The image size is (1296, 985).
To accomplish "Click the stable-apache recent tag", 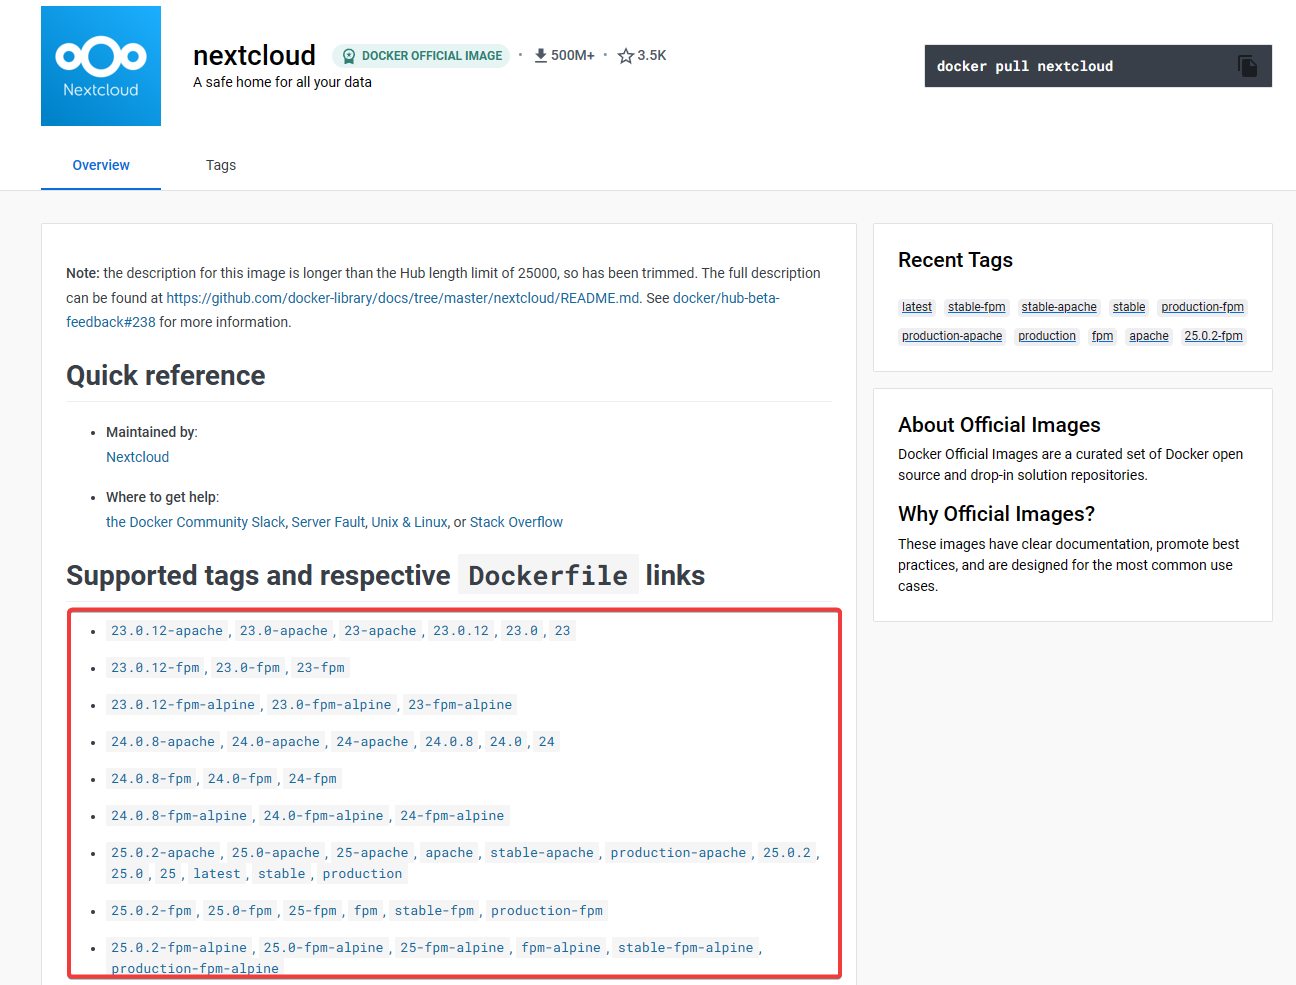I will point(1059,307).
